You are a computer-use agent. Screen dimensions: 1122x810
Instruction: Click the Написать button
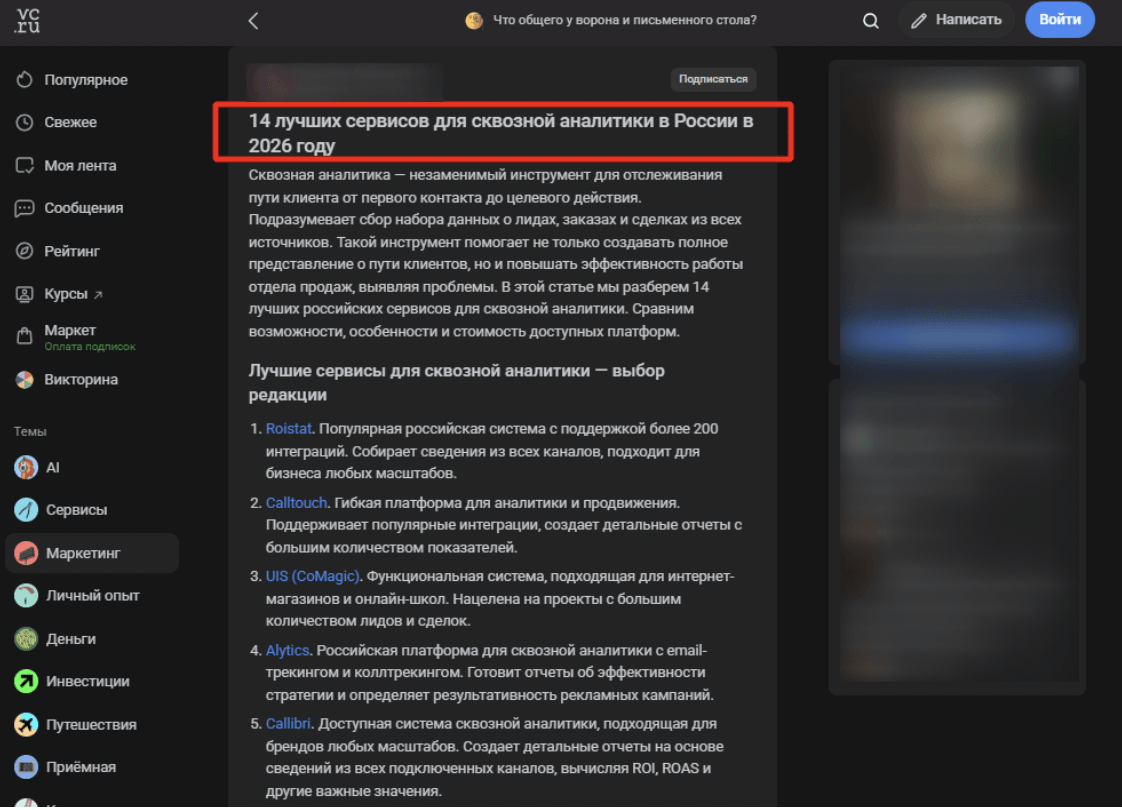pos(956,20)
